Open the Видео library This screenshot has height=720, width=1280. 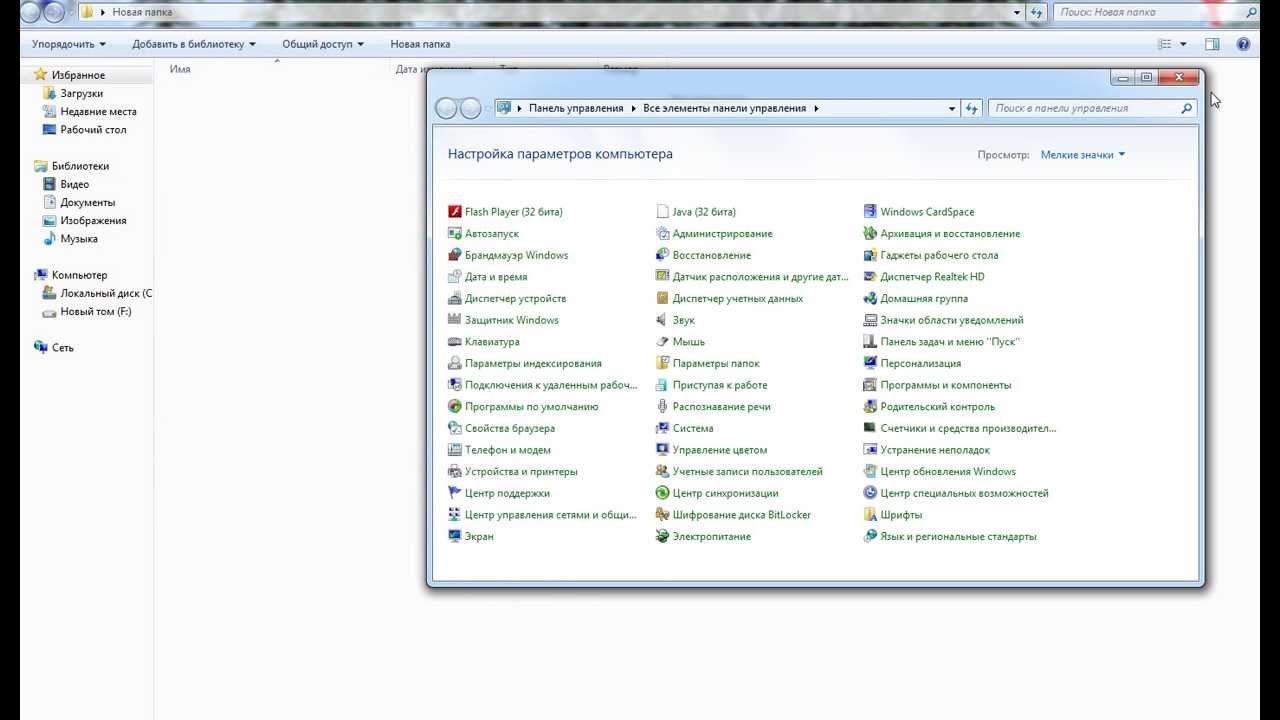pyautogui.click(x=74, y=185)
